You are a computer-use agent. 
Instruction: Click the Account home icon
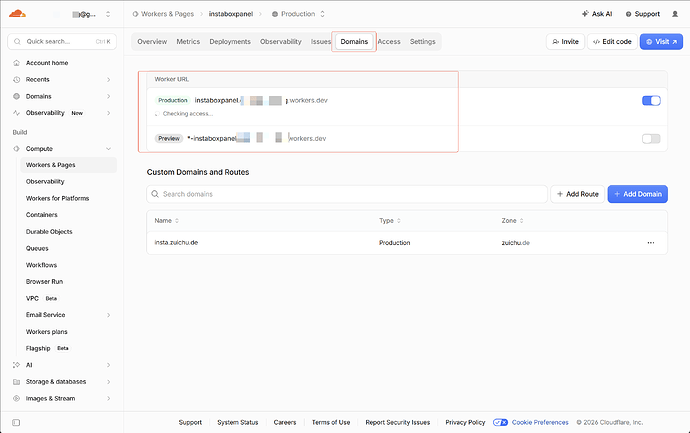click(x=17, y=63)
